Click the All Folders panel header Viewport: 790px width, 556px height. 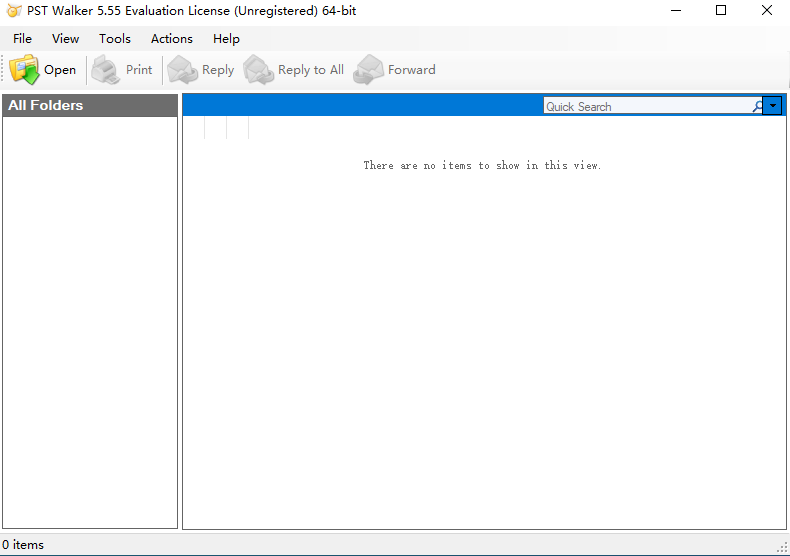pyautogui.click(x=90, y=105)
